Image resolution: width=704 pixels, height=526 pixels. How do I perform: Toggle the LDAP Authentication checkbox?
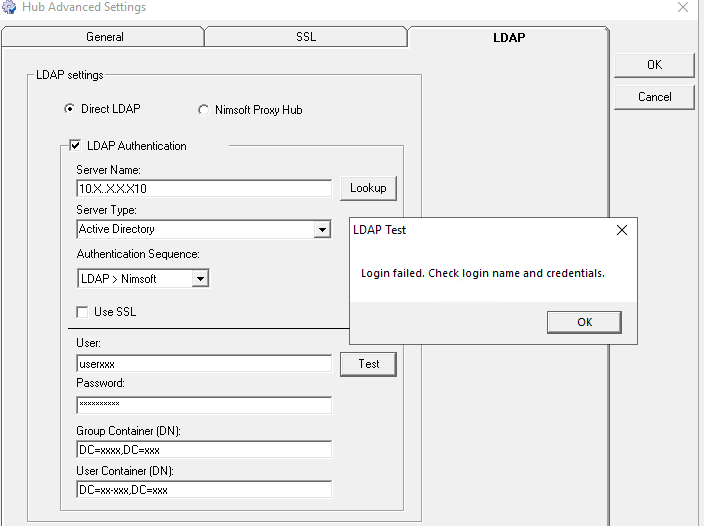click(x=75, y=145)
